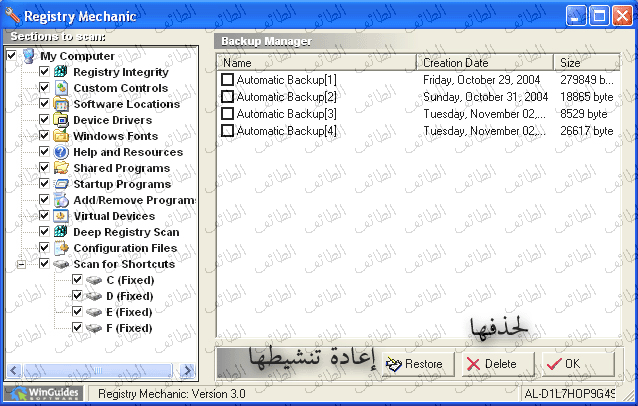
Task: Uncheck the Windows Fonts checkbox
Action: coord(44,135)
